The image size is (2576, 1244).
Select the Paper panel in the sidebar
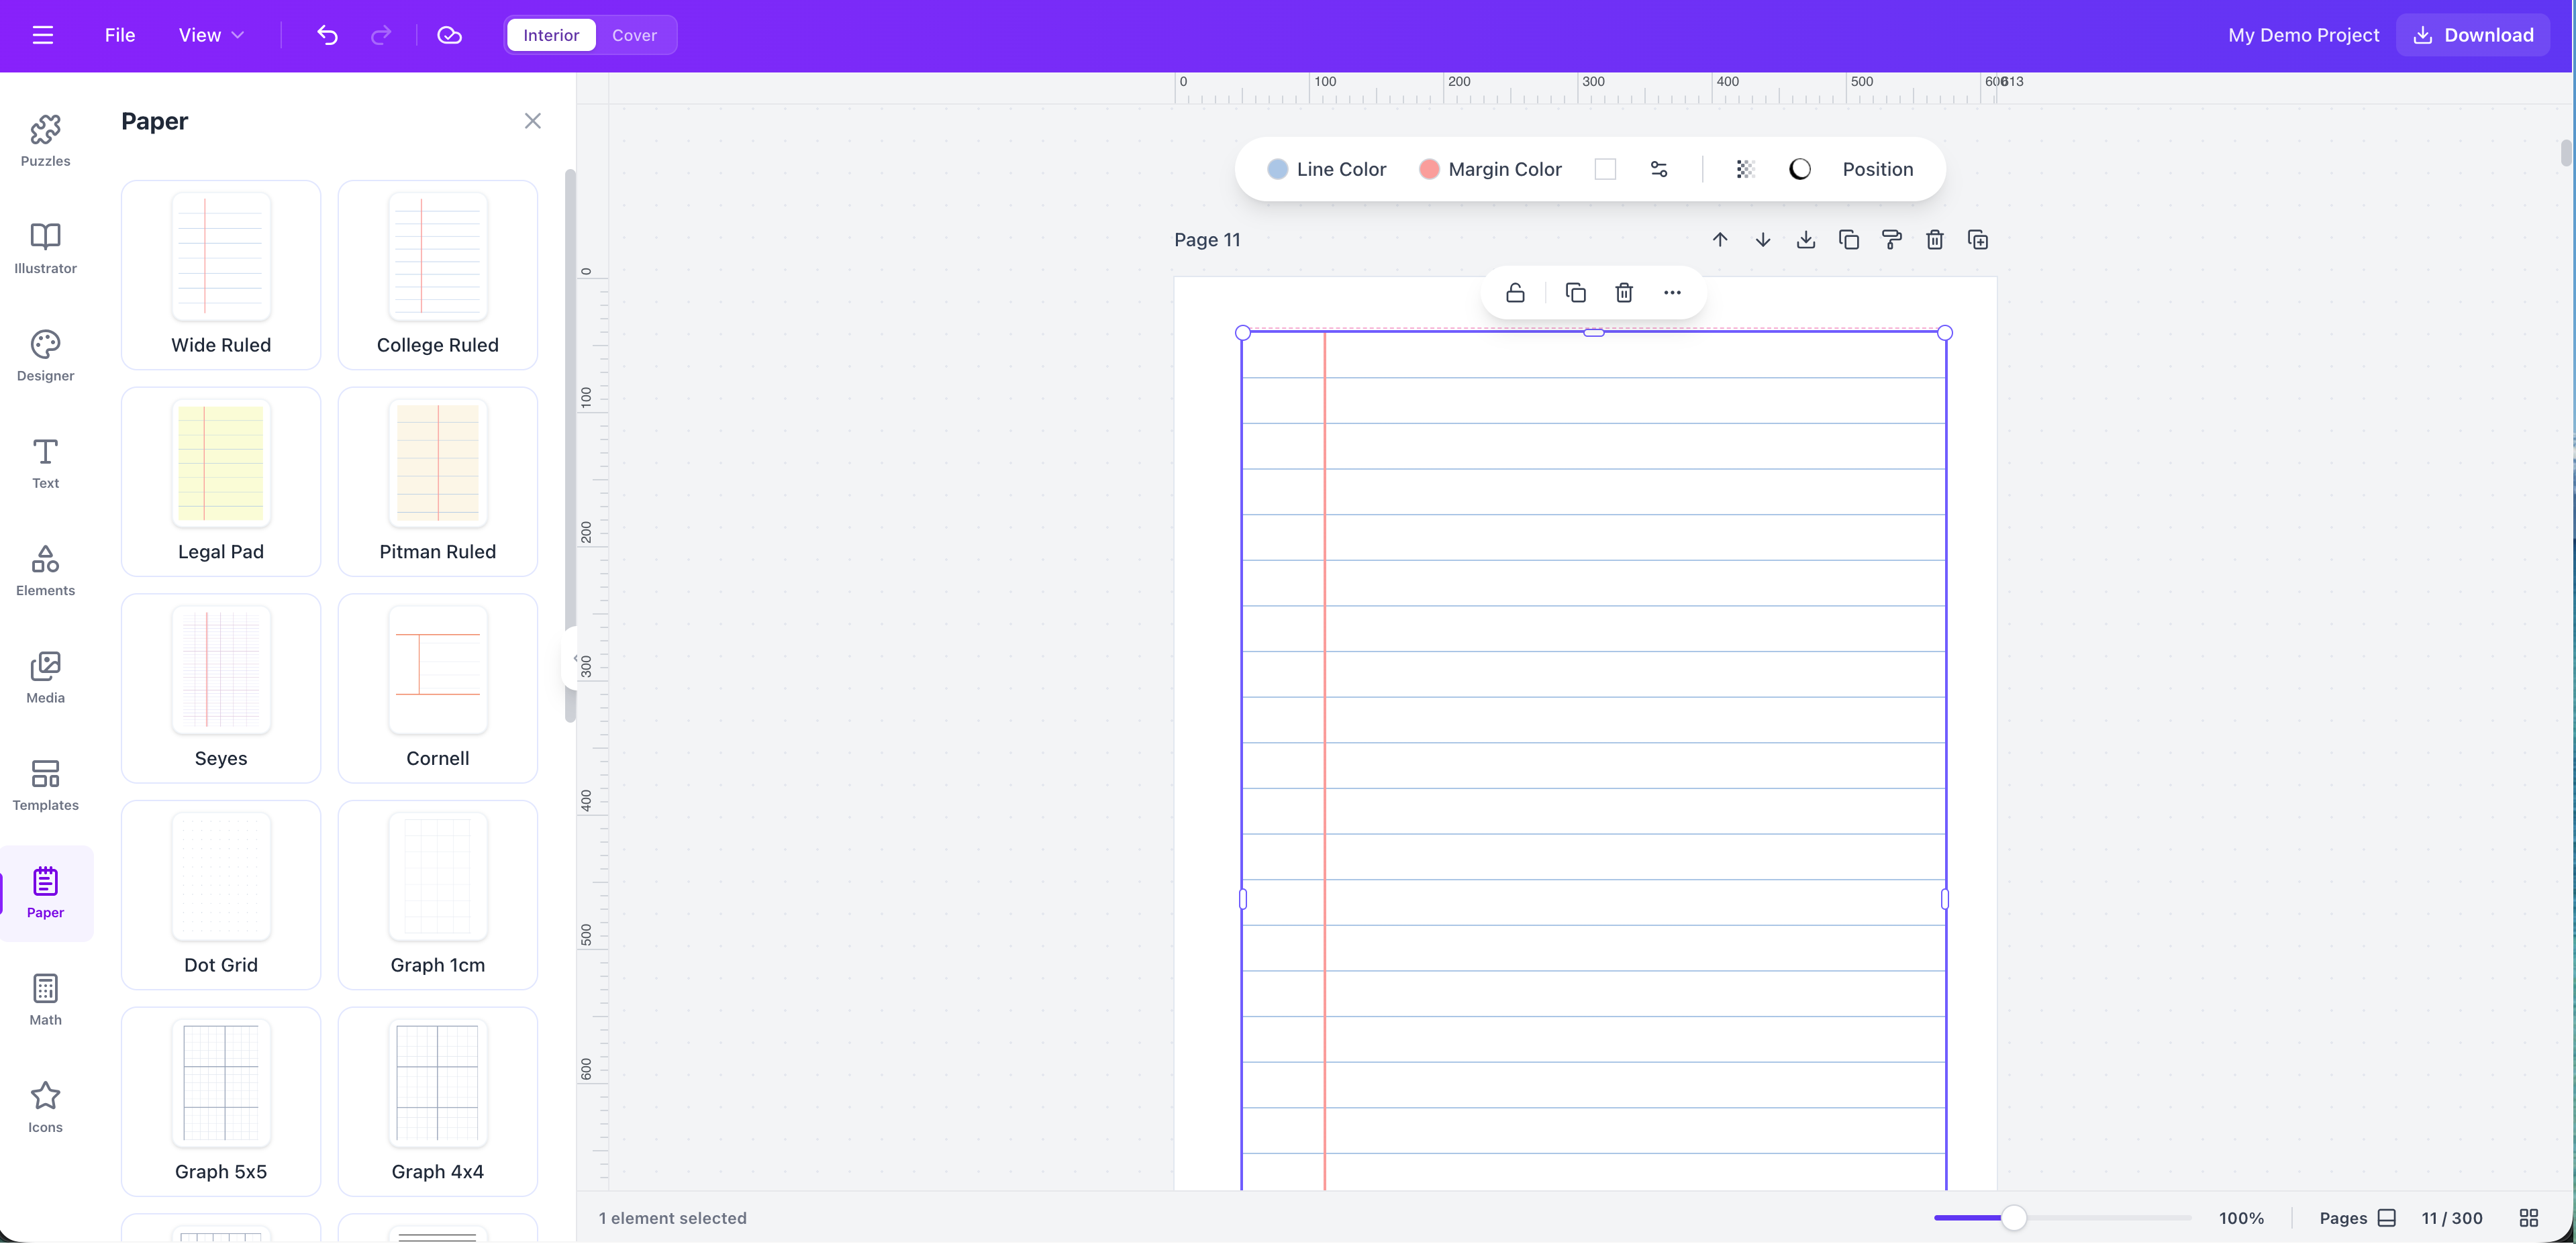(45, 893)
